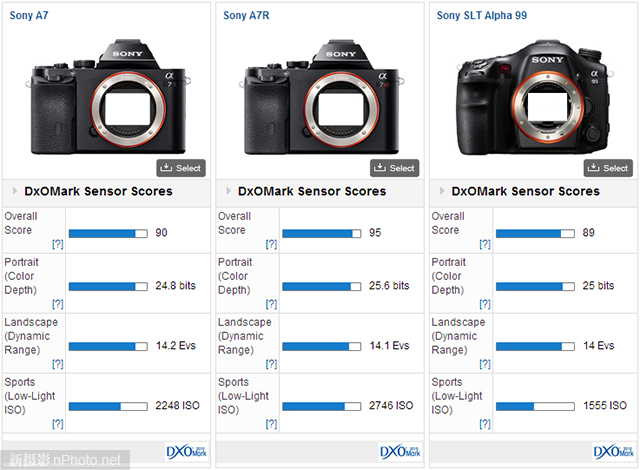Viewport: 640px width, 470px height.
Task: Click the '14.1 Evs' value
Action: (389, 346)
